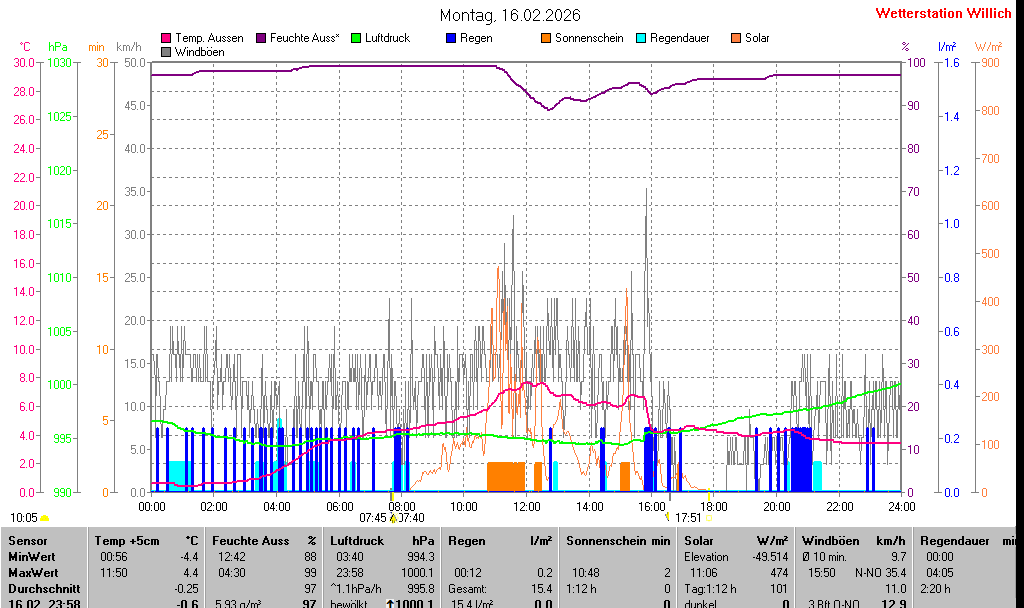Viewport: 1024px width, 608px height.
Task: Click the date heading Montag, 16.02.2026
Action: click(x=510, y=15)
